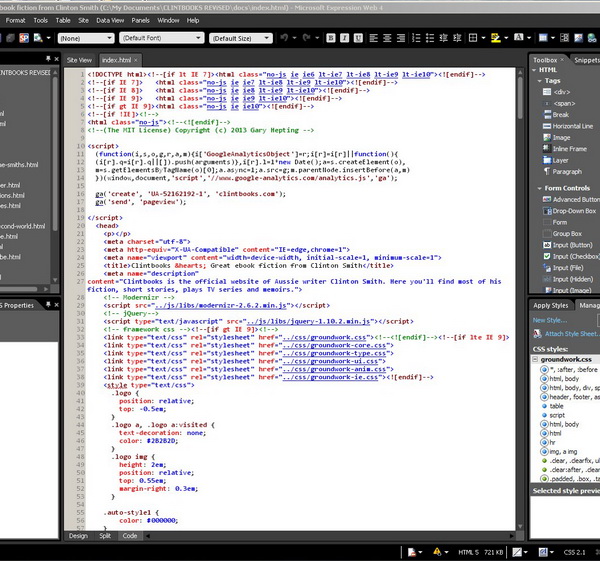Click the Insert Hyperlink globe icon
The width and height of the screenshot is (600, 561).
coord(592,38)
